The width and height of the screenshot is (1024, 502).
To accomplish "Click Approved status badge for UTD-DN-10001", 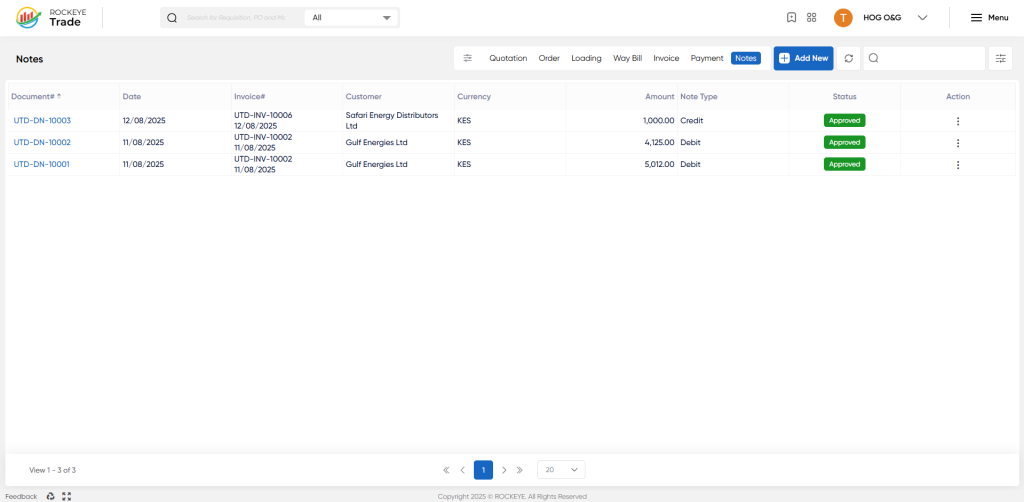I will tap(844, 165).
